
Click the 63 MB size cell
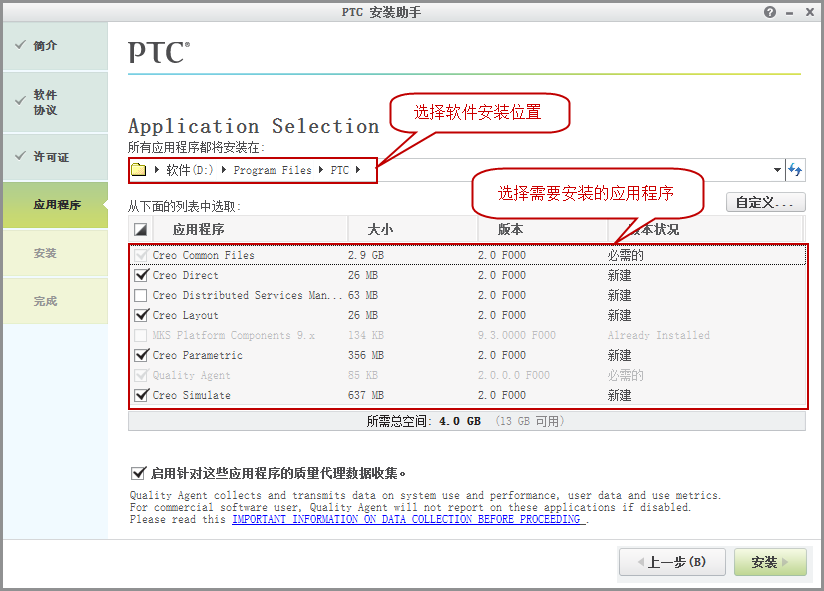click(363, 295)
